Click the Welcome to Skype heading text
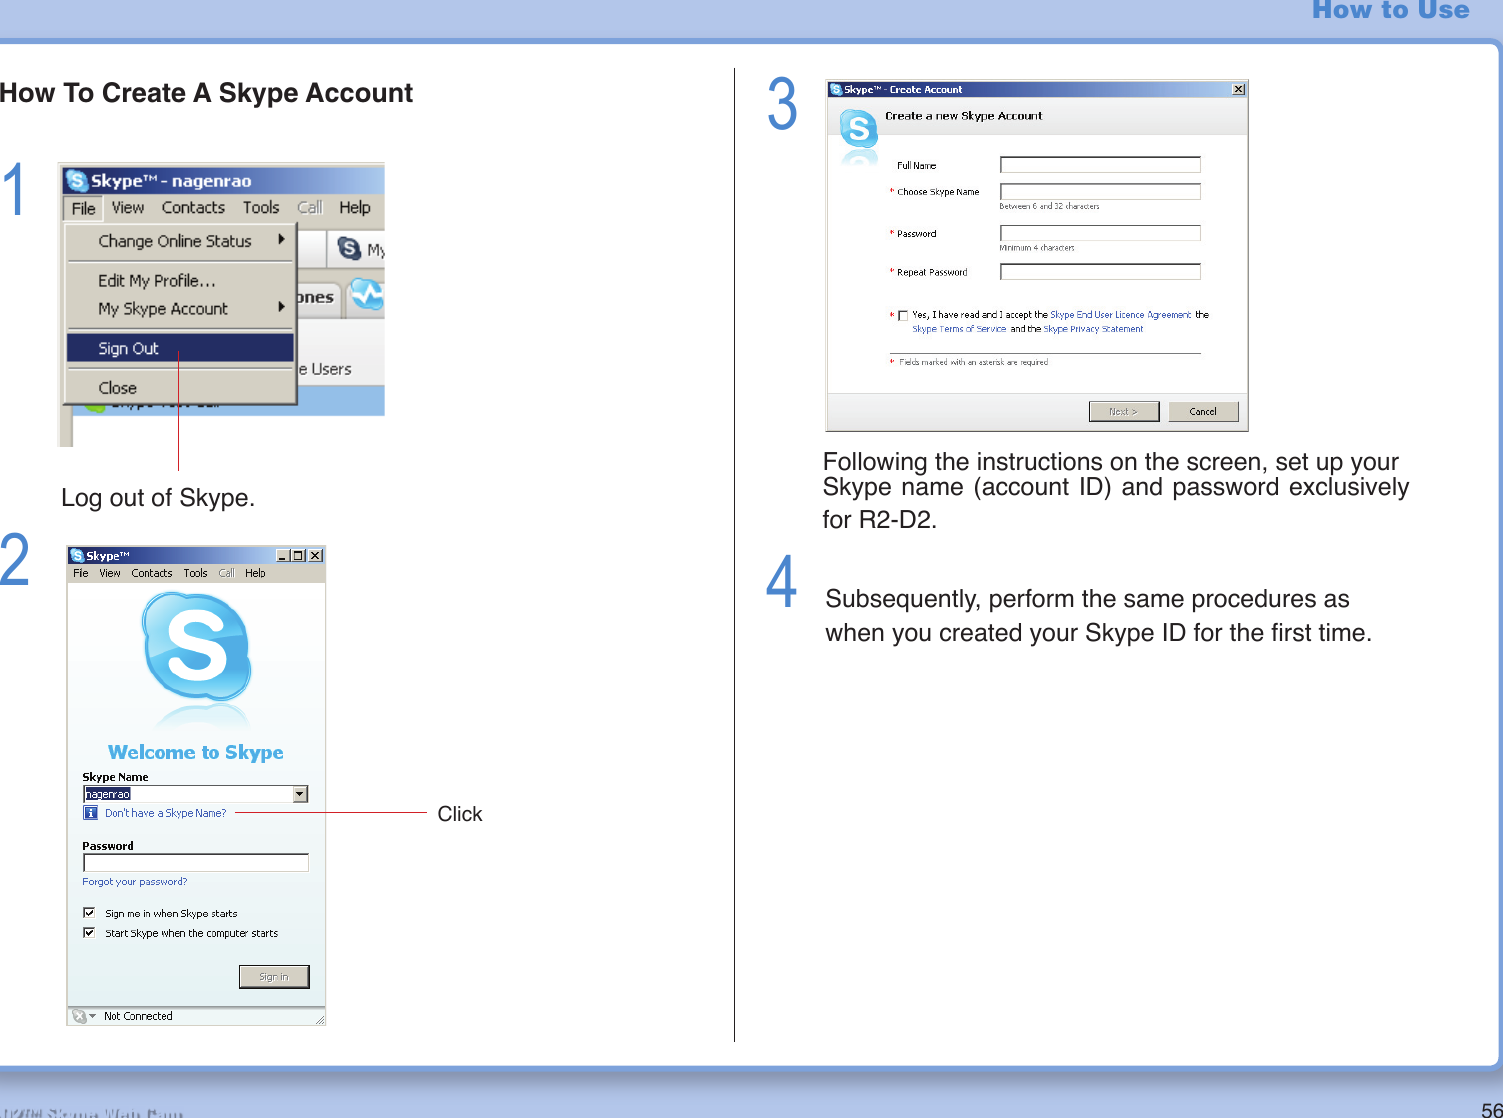The height and width of the screenshot is (1118, 1503). coord(196,752)
